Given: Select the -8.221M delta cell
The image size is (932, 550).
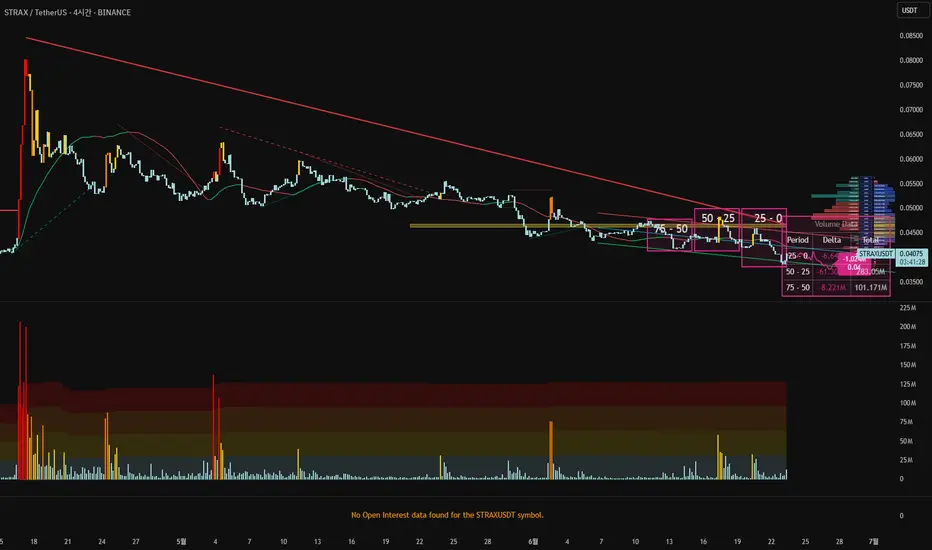Looking at the screenshot, I should (x=833, y=288).
